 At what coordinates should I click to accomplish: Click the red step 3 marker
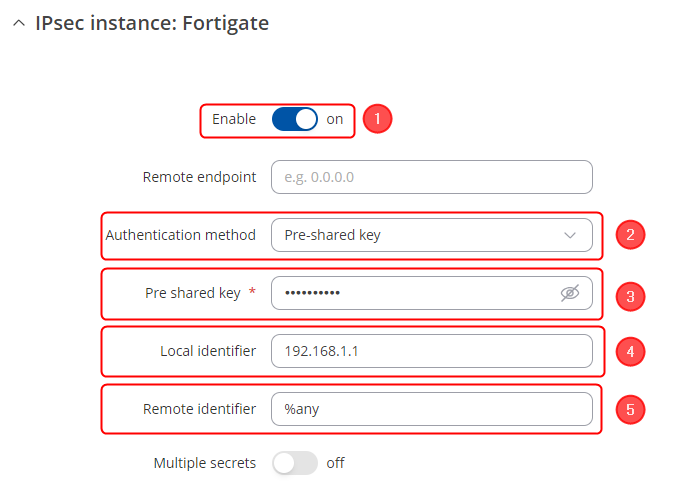click(630, 296)
